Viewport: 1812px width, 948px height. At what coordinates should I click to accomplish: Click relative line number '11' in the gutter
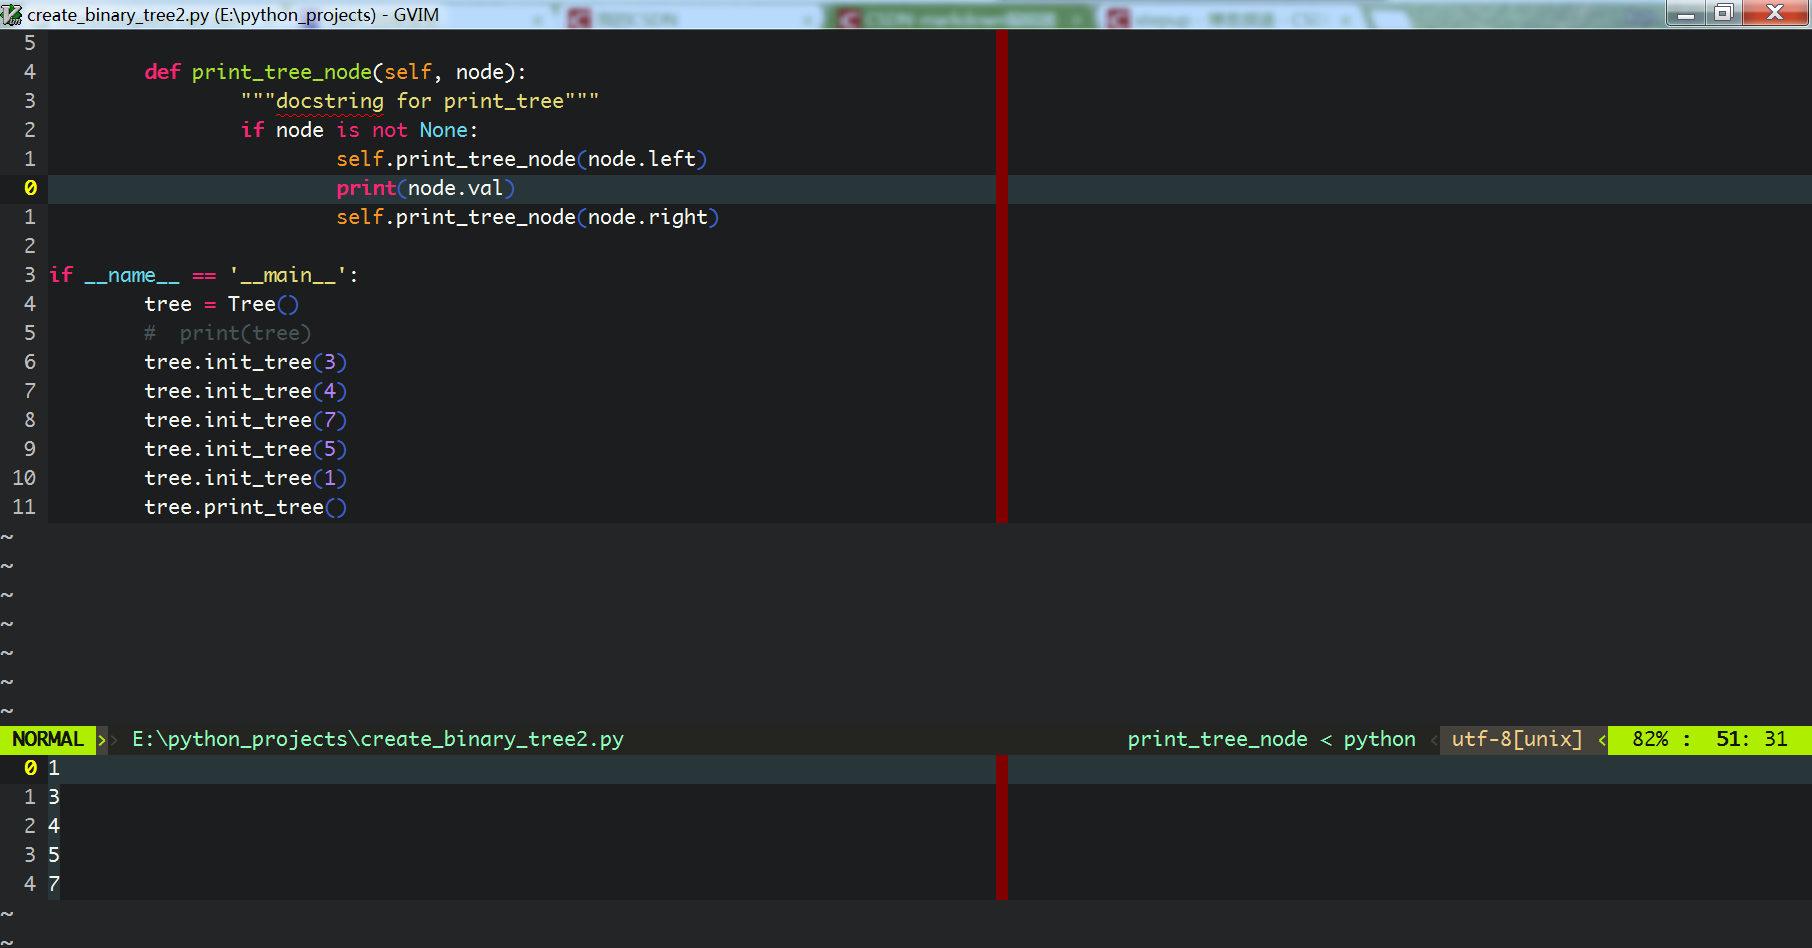[x=24, y=507]
